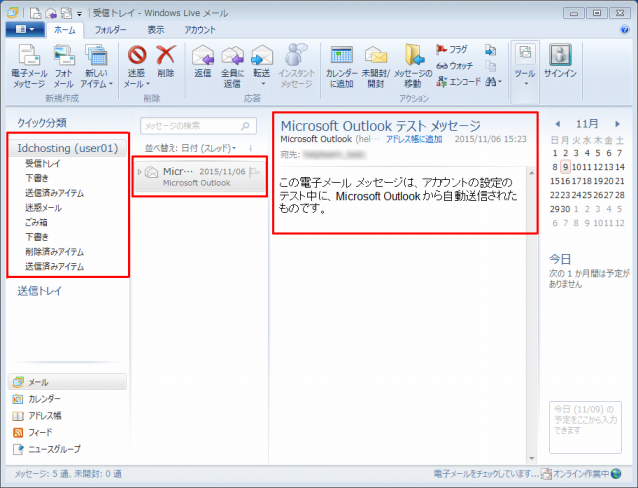Reply to the message (返信)
The width and height of the screenshot is (638, 488).
(202, 62)
